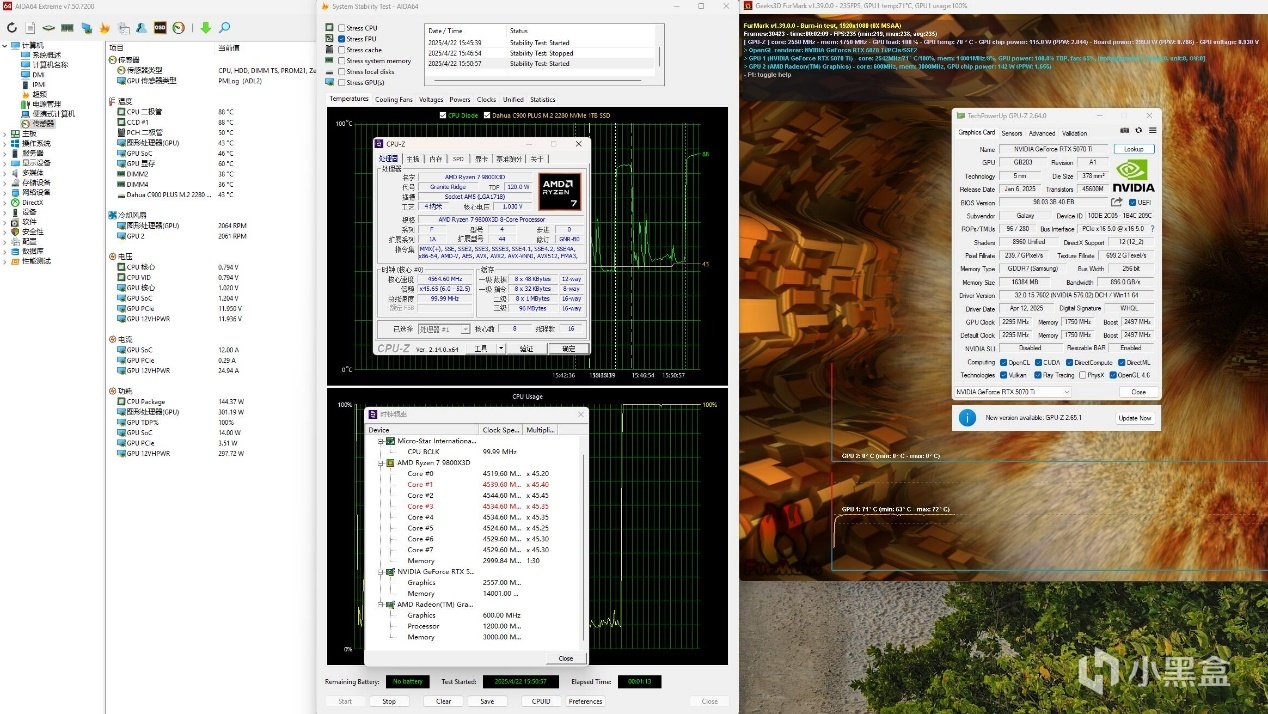Collapse the 计算机 tree node
The width and height of the screenshot is (1268, 714).
coord(4,46)
